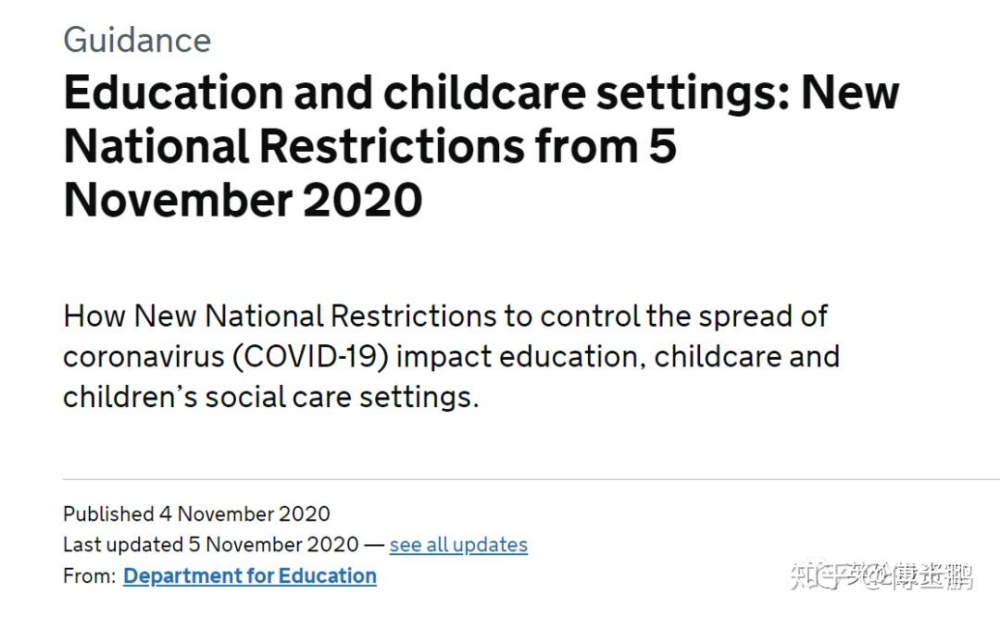Viewport: 1000px width, 618px height.
Task: Click 'control the spread of' in the summary
Action: click(684, 316)
